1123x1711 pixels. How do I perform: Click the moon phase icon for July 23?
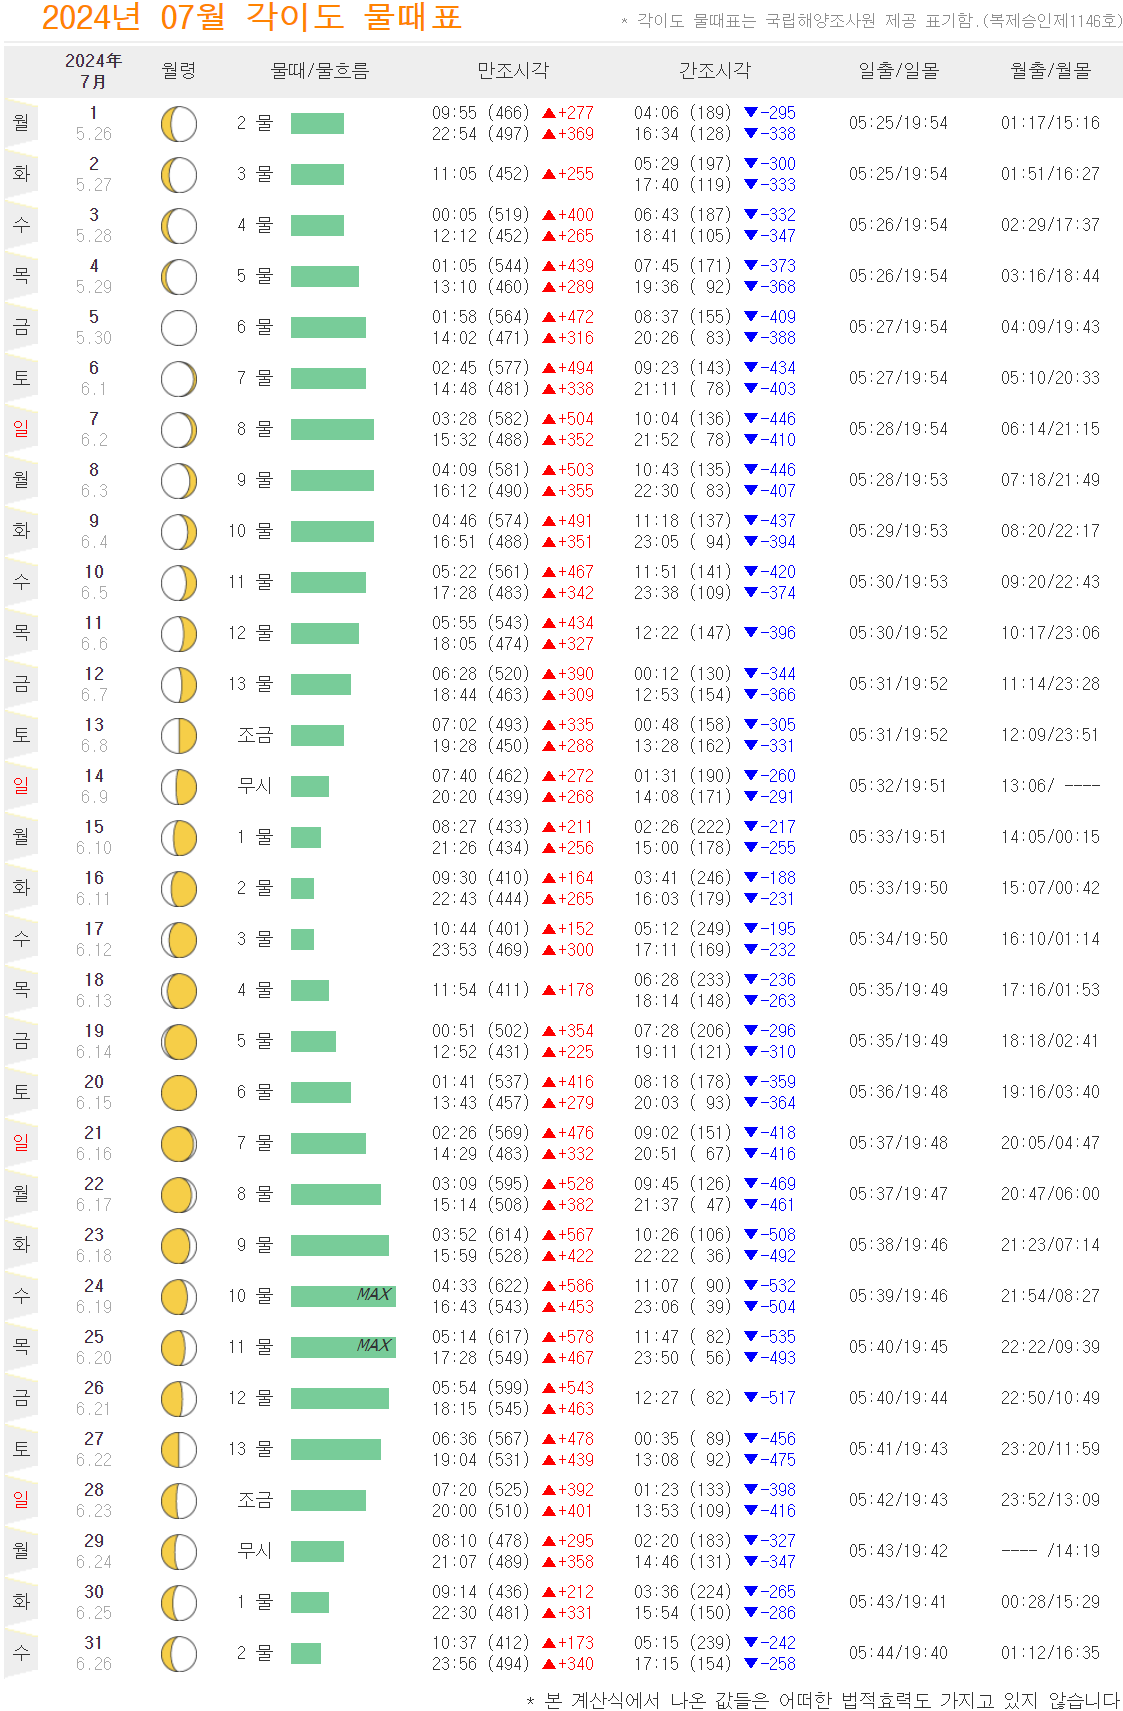click(x=179, y=1246)
